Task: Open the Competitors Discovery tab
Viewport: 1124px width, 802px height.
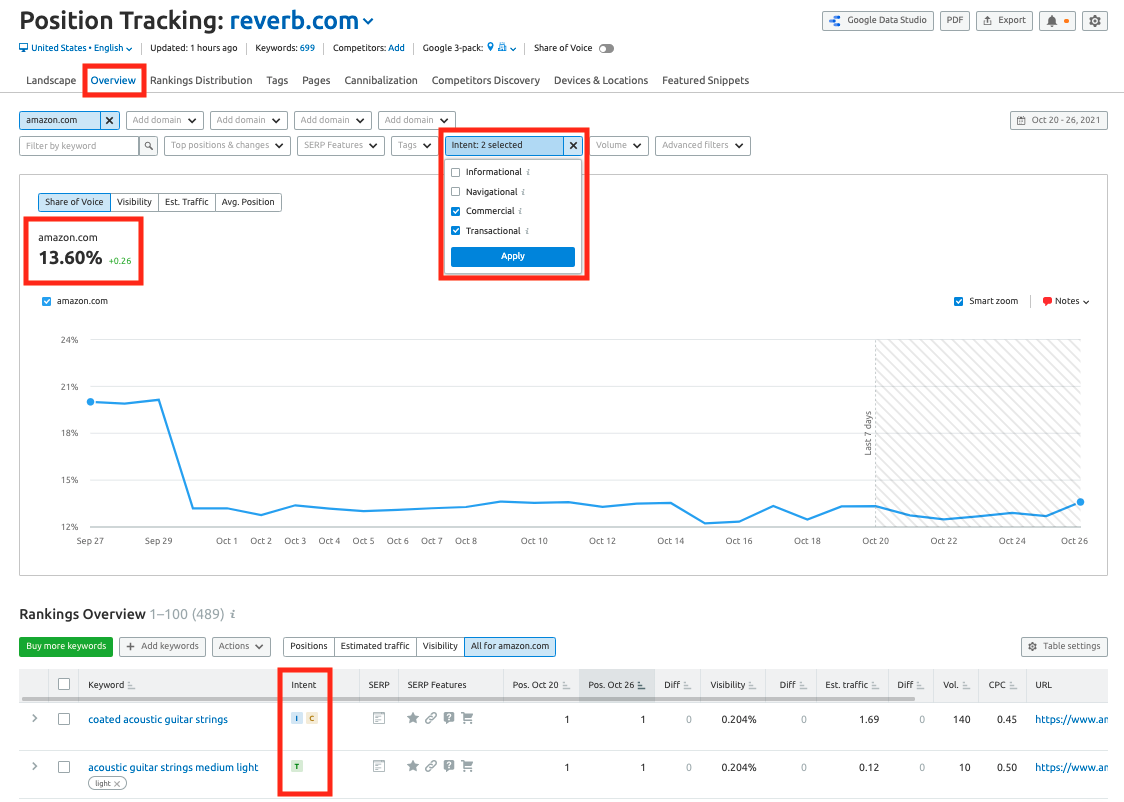Action: click(x=485, y=80)
